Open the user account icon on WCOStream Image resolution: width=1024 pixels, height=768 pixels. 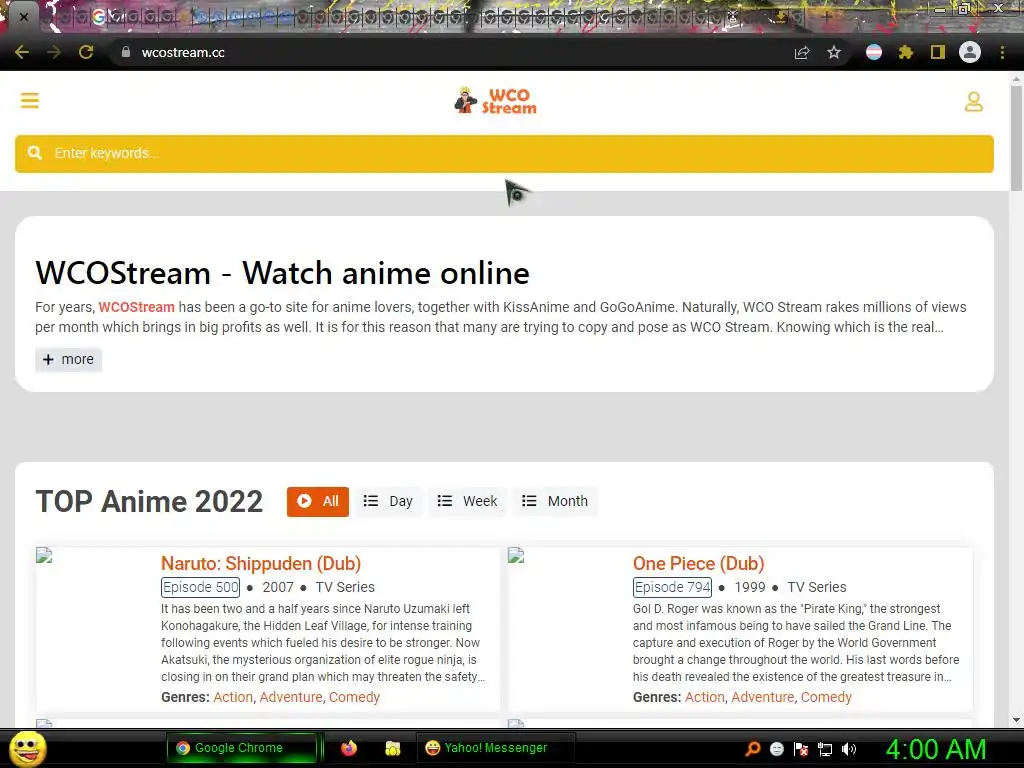(x=974, y=101)
